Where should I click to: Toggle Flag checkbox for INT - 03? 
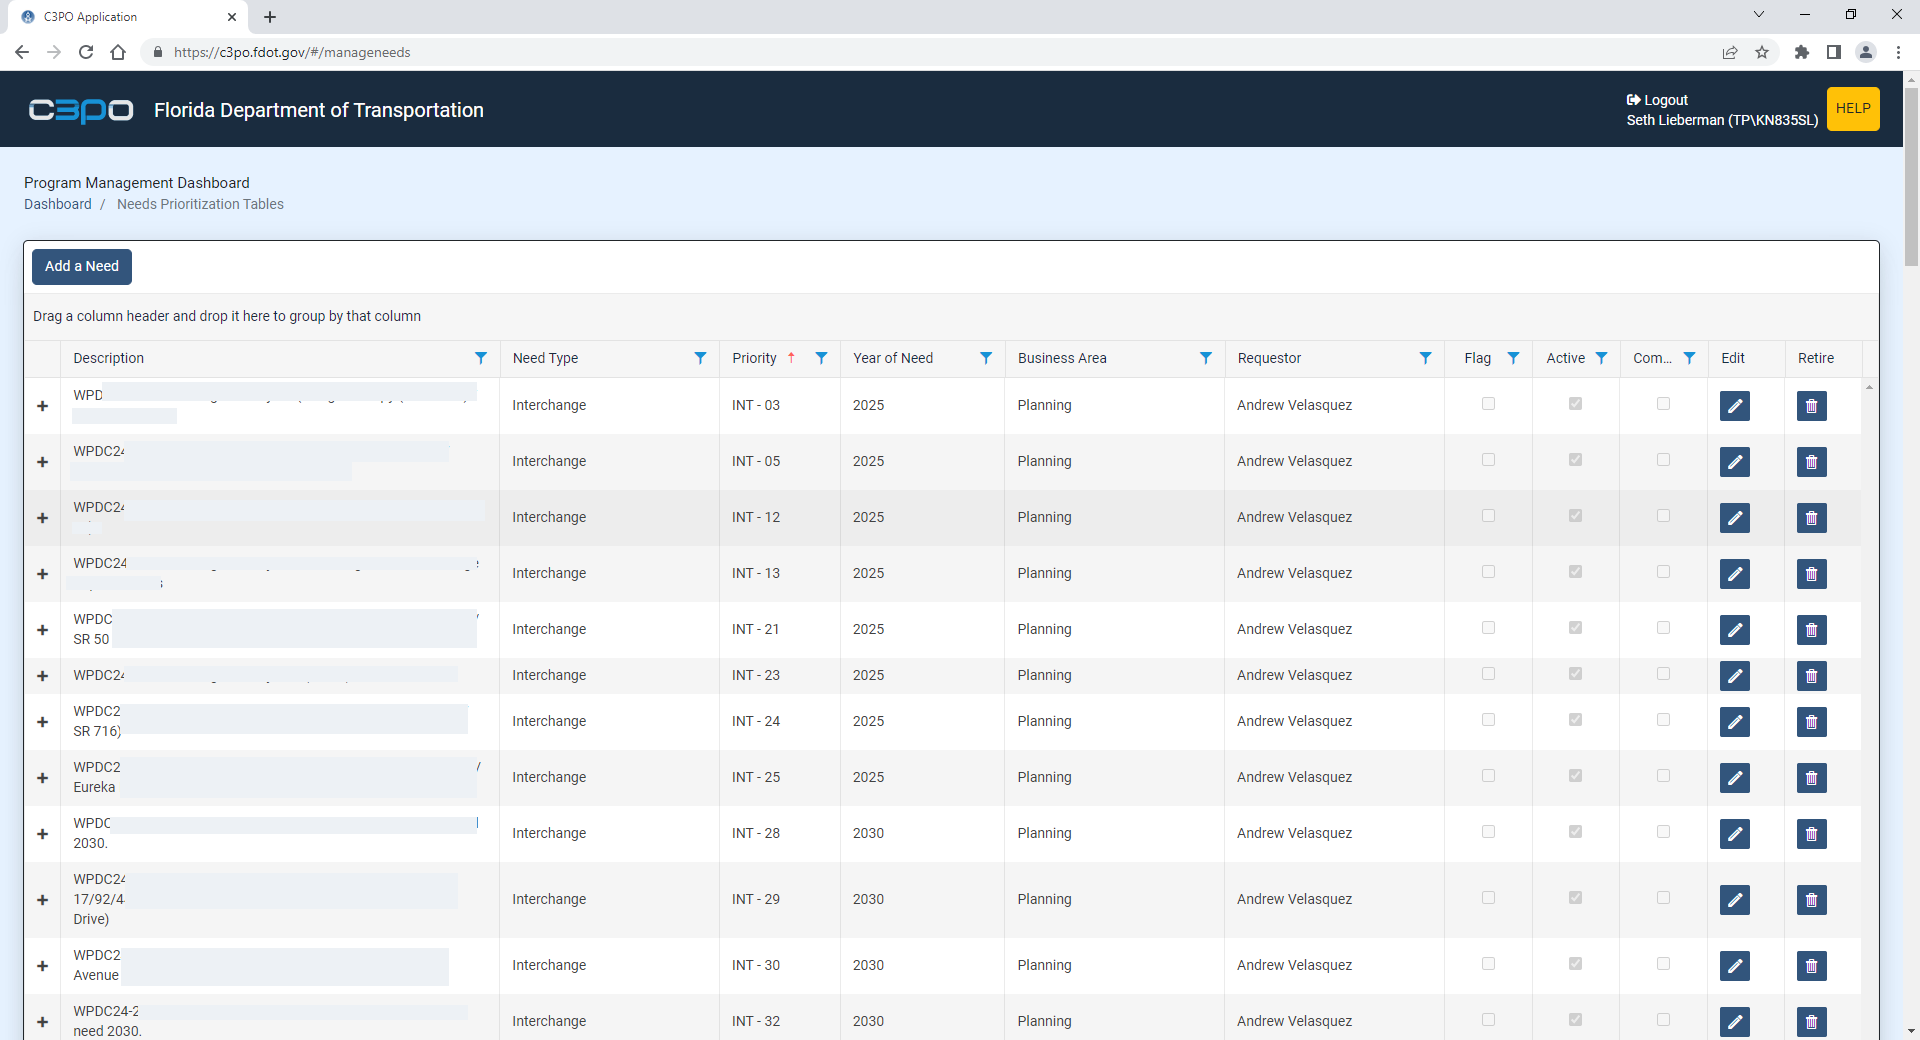tap(1488, 404)
